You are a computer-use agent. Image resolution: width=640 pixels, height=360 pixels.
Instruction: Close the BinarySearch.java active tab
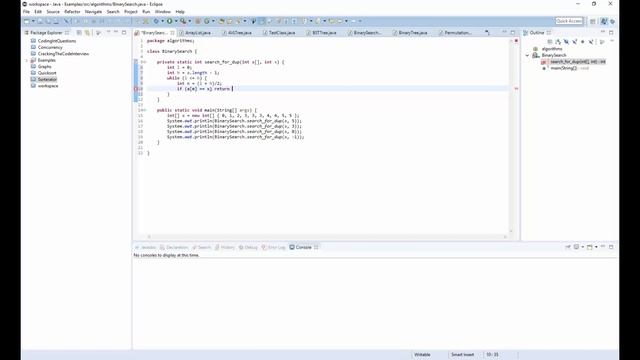click(172, 33)
